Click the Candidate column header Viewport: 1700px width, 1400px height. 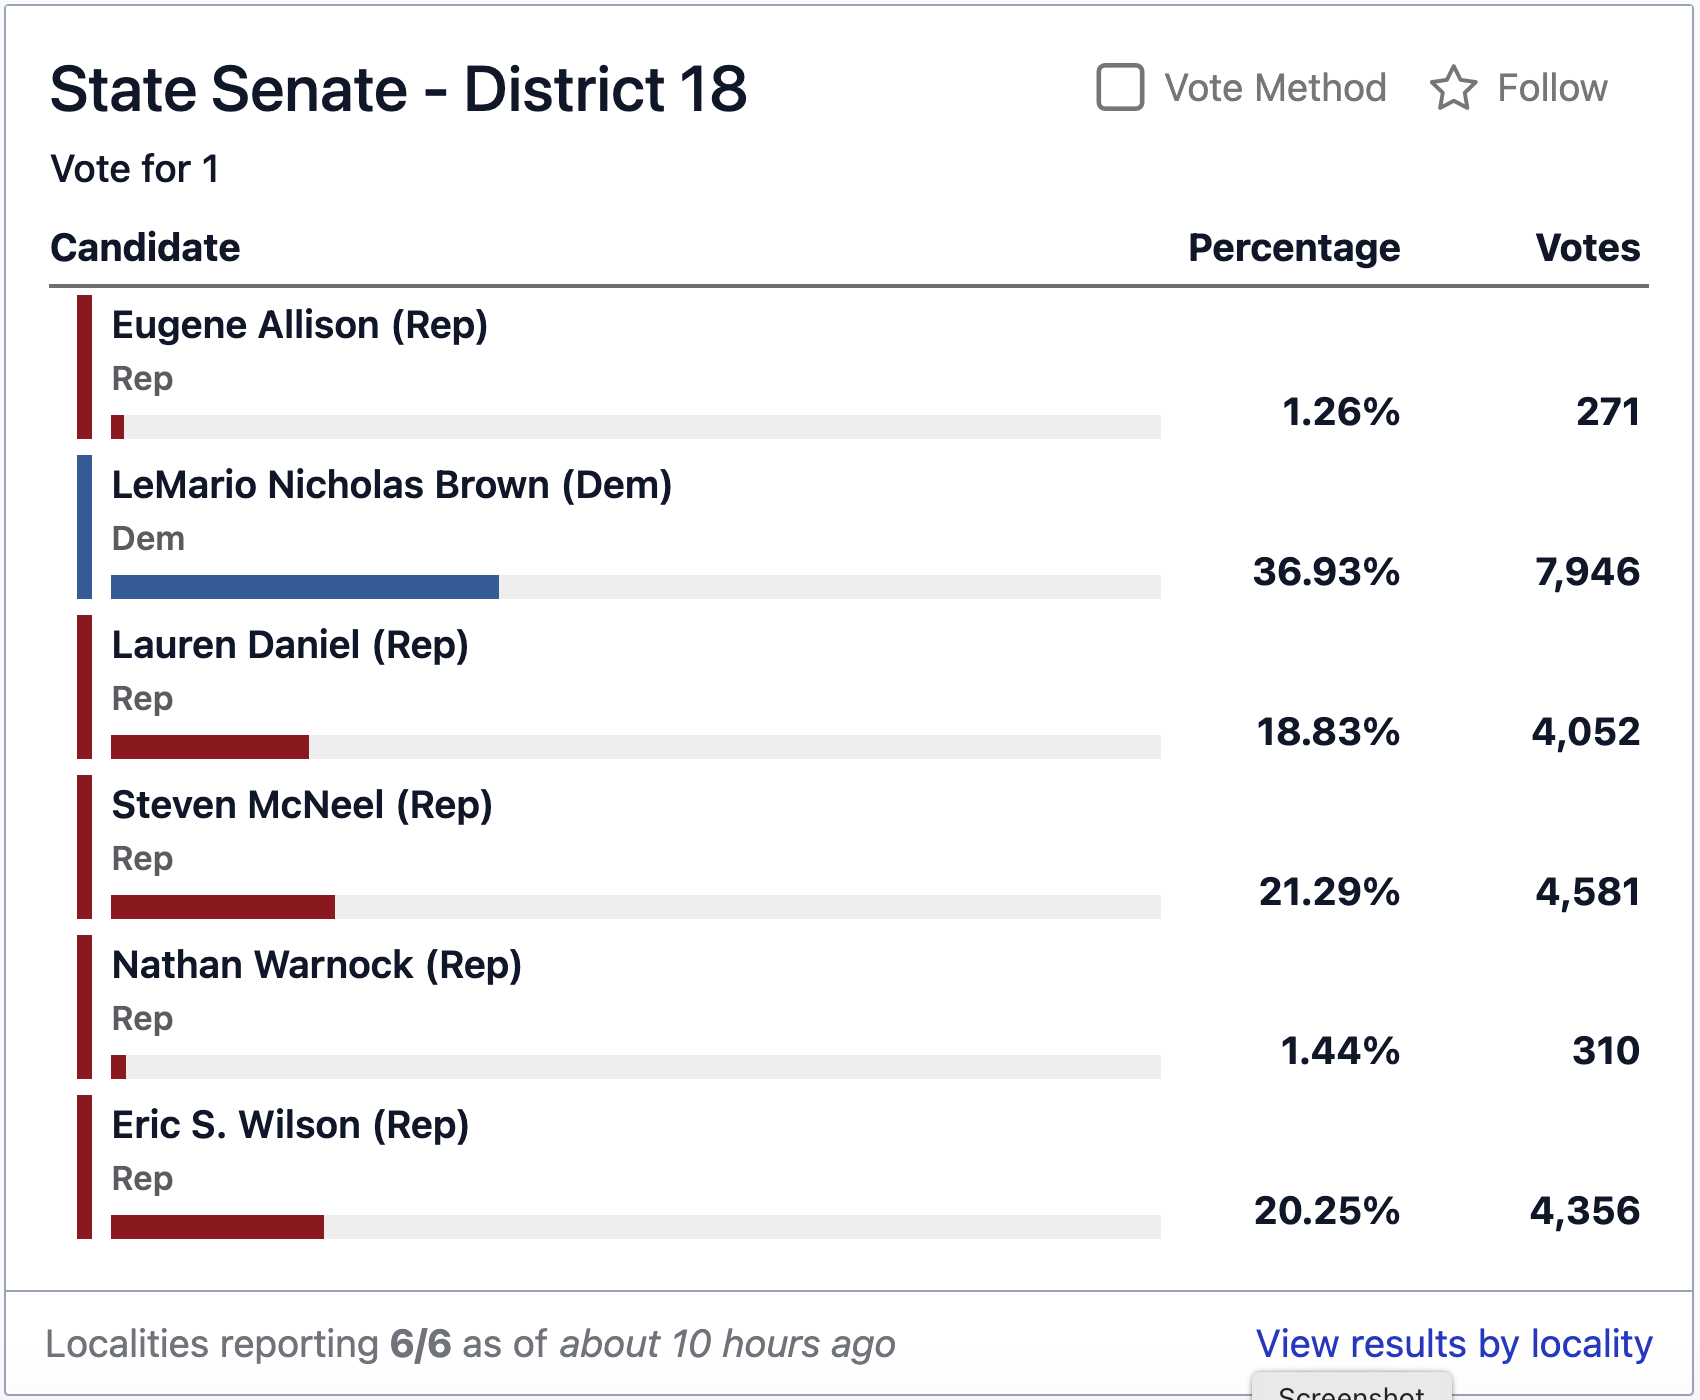[x=145, y=247]
